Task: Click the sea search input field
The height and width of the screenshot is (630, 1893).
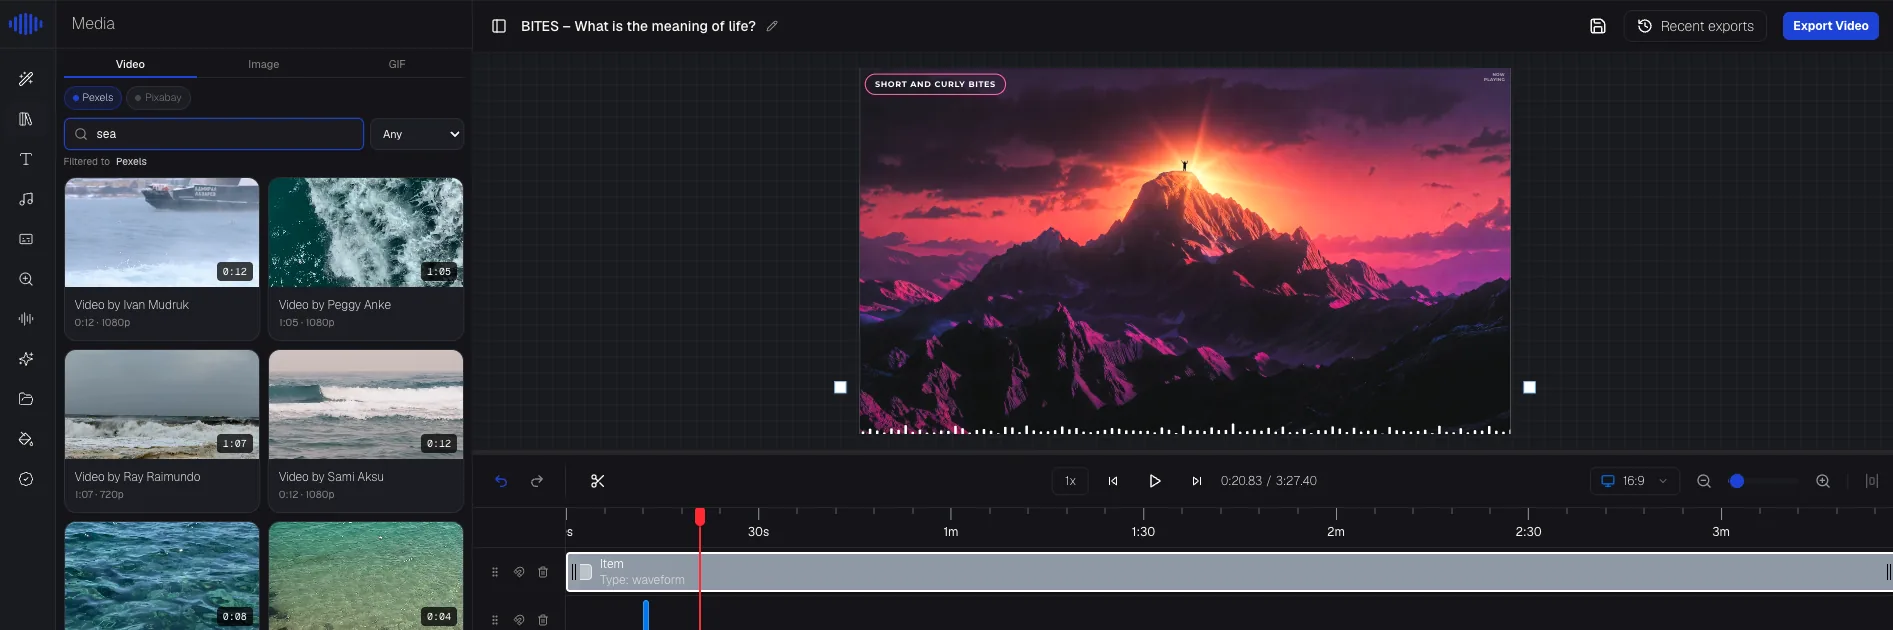Action: (x=214, y=134)
